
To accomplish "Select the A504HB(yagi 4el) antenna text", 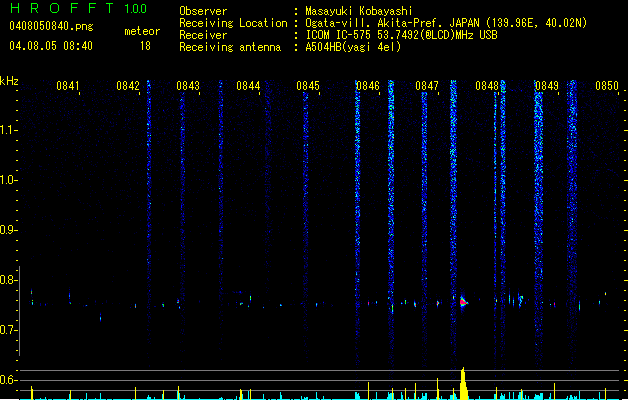I will [x=353, y=47].
